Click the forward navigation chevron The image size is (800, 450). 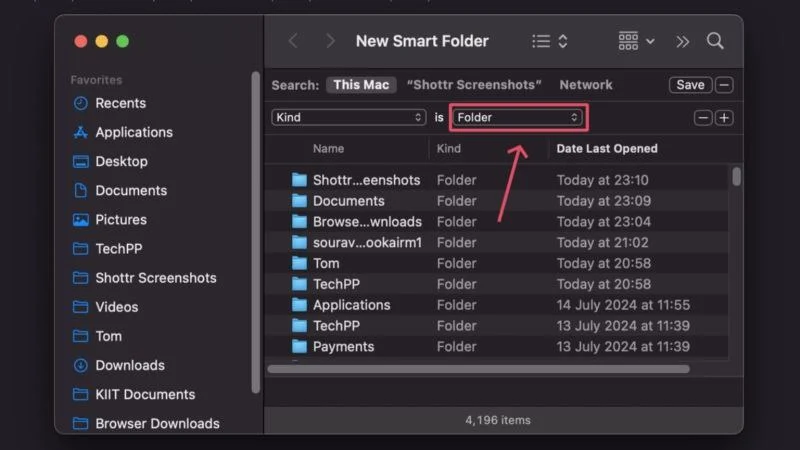pos(330,41)
